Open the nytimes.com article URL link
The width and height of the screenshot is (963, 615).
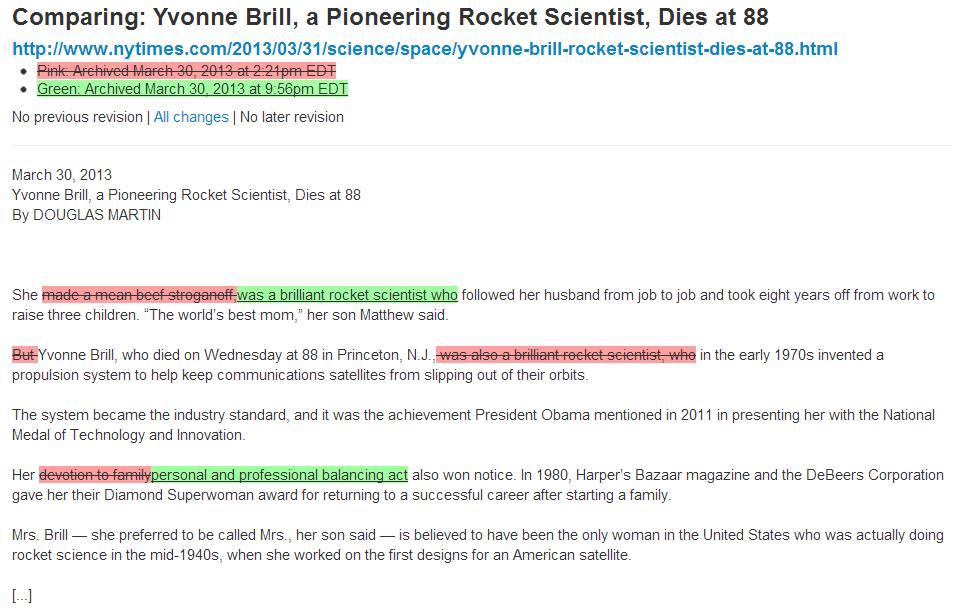(x=425, y=49)
